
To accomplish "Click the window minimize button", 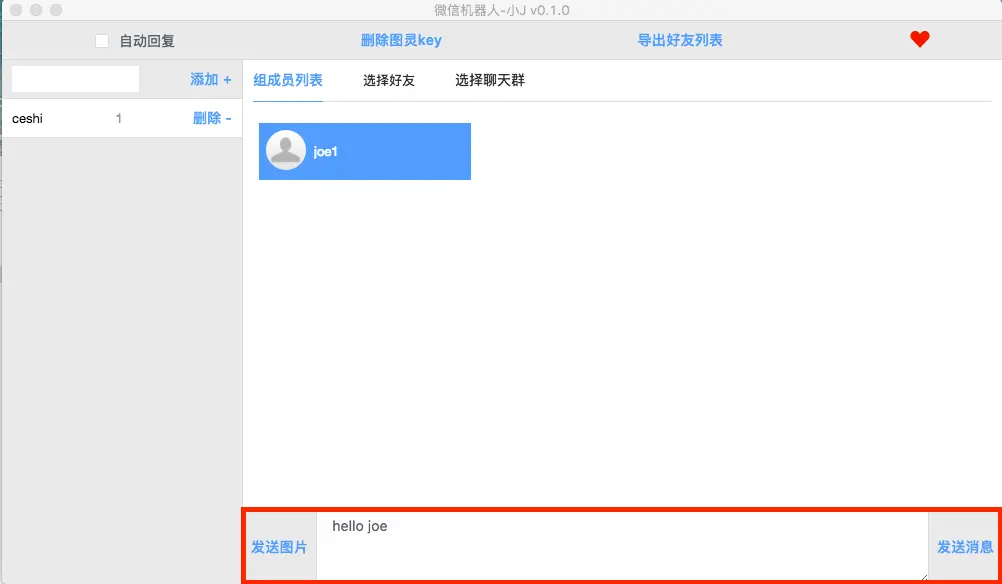I will point(36,10).
